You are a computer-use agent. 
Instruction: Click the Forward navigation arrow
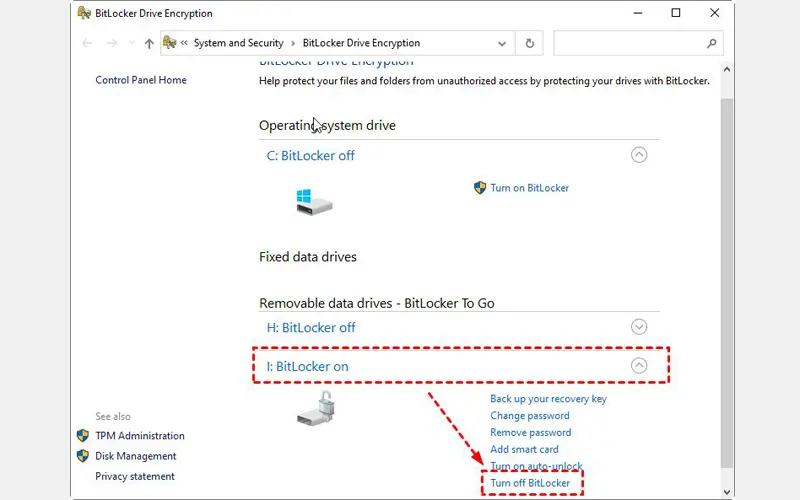pos(112,43)
